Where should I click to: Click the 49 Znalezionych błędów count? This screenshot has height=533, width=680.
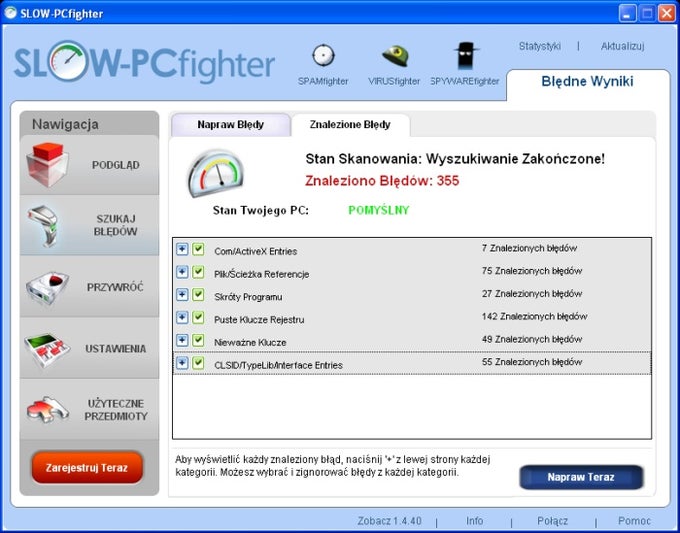click(x=532, y=339)
